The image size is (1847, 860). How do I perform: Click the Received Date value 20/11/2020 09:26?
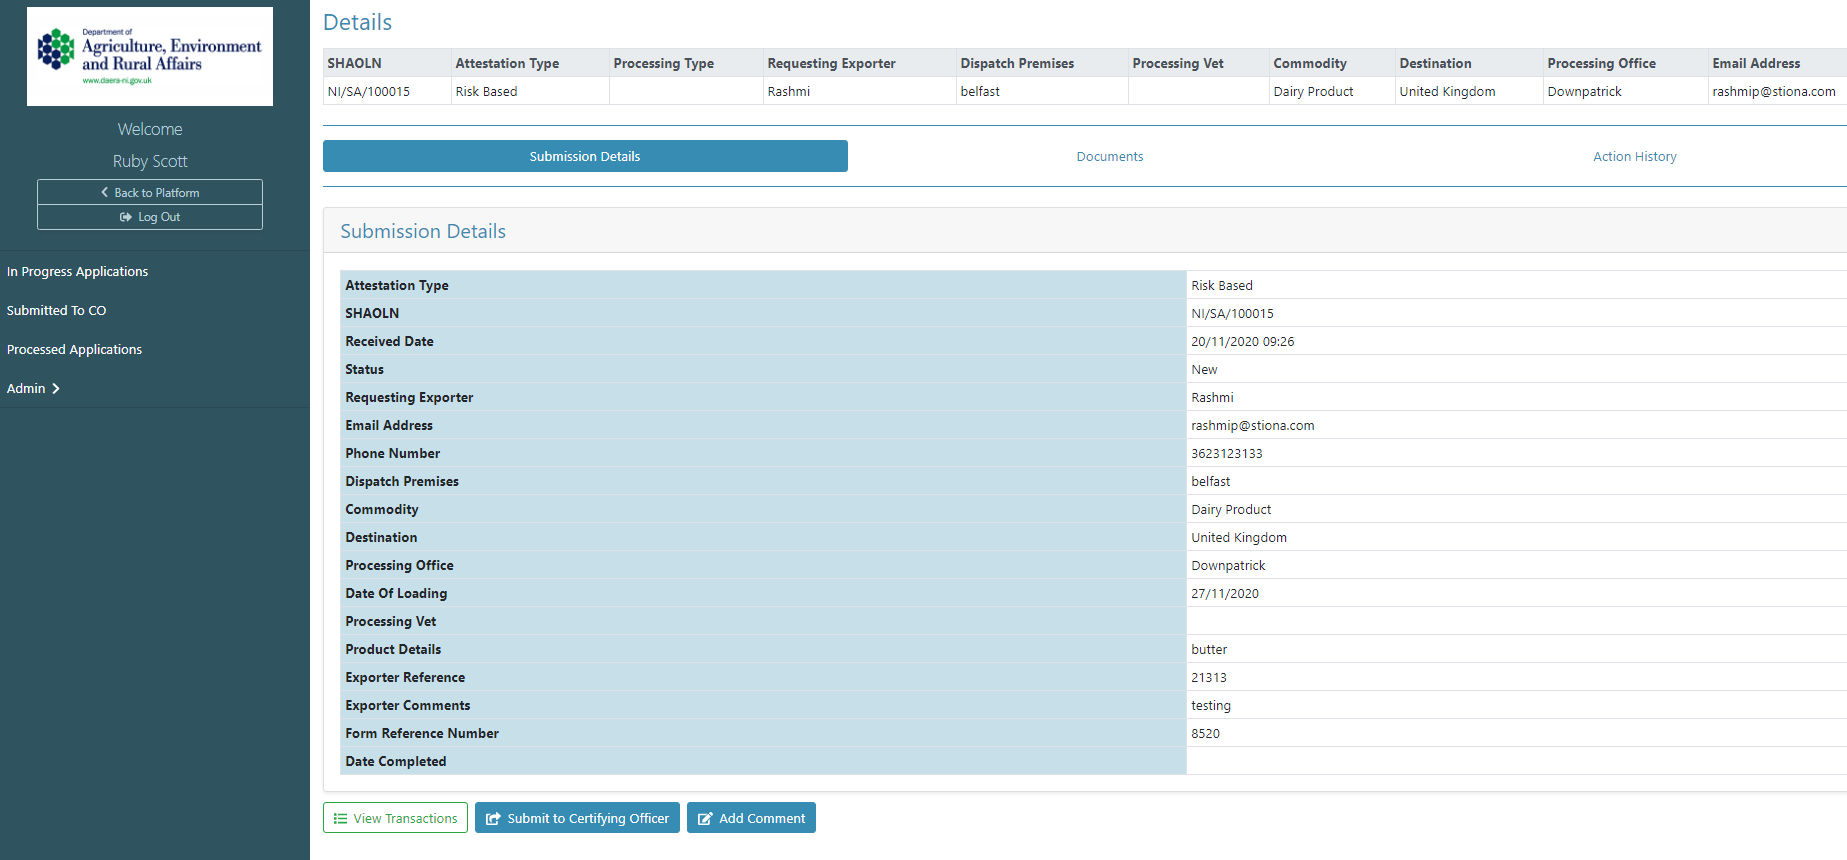(1242, 341)
